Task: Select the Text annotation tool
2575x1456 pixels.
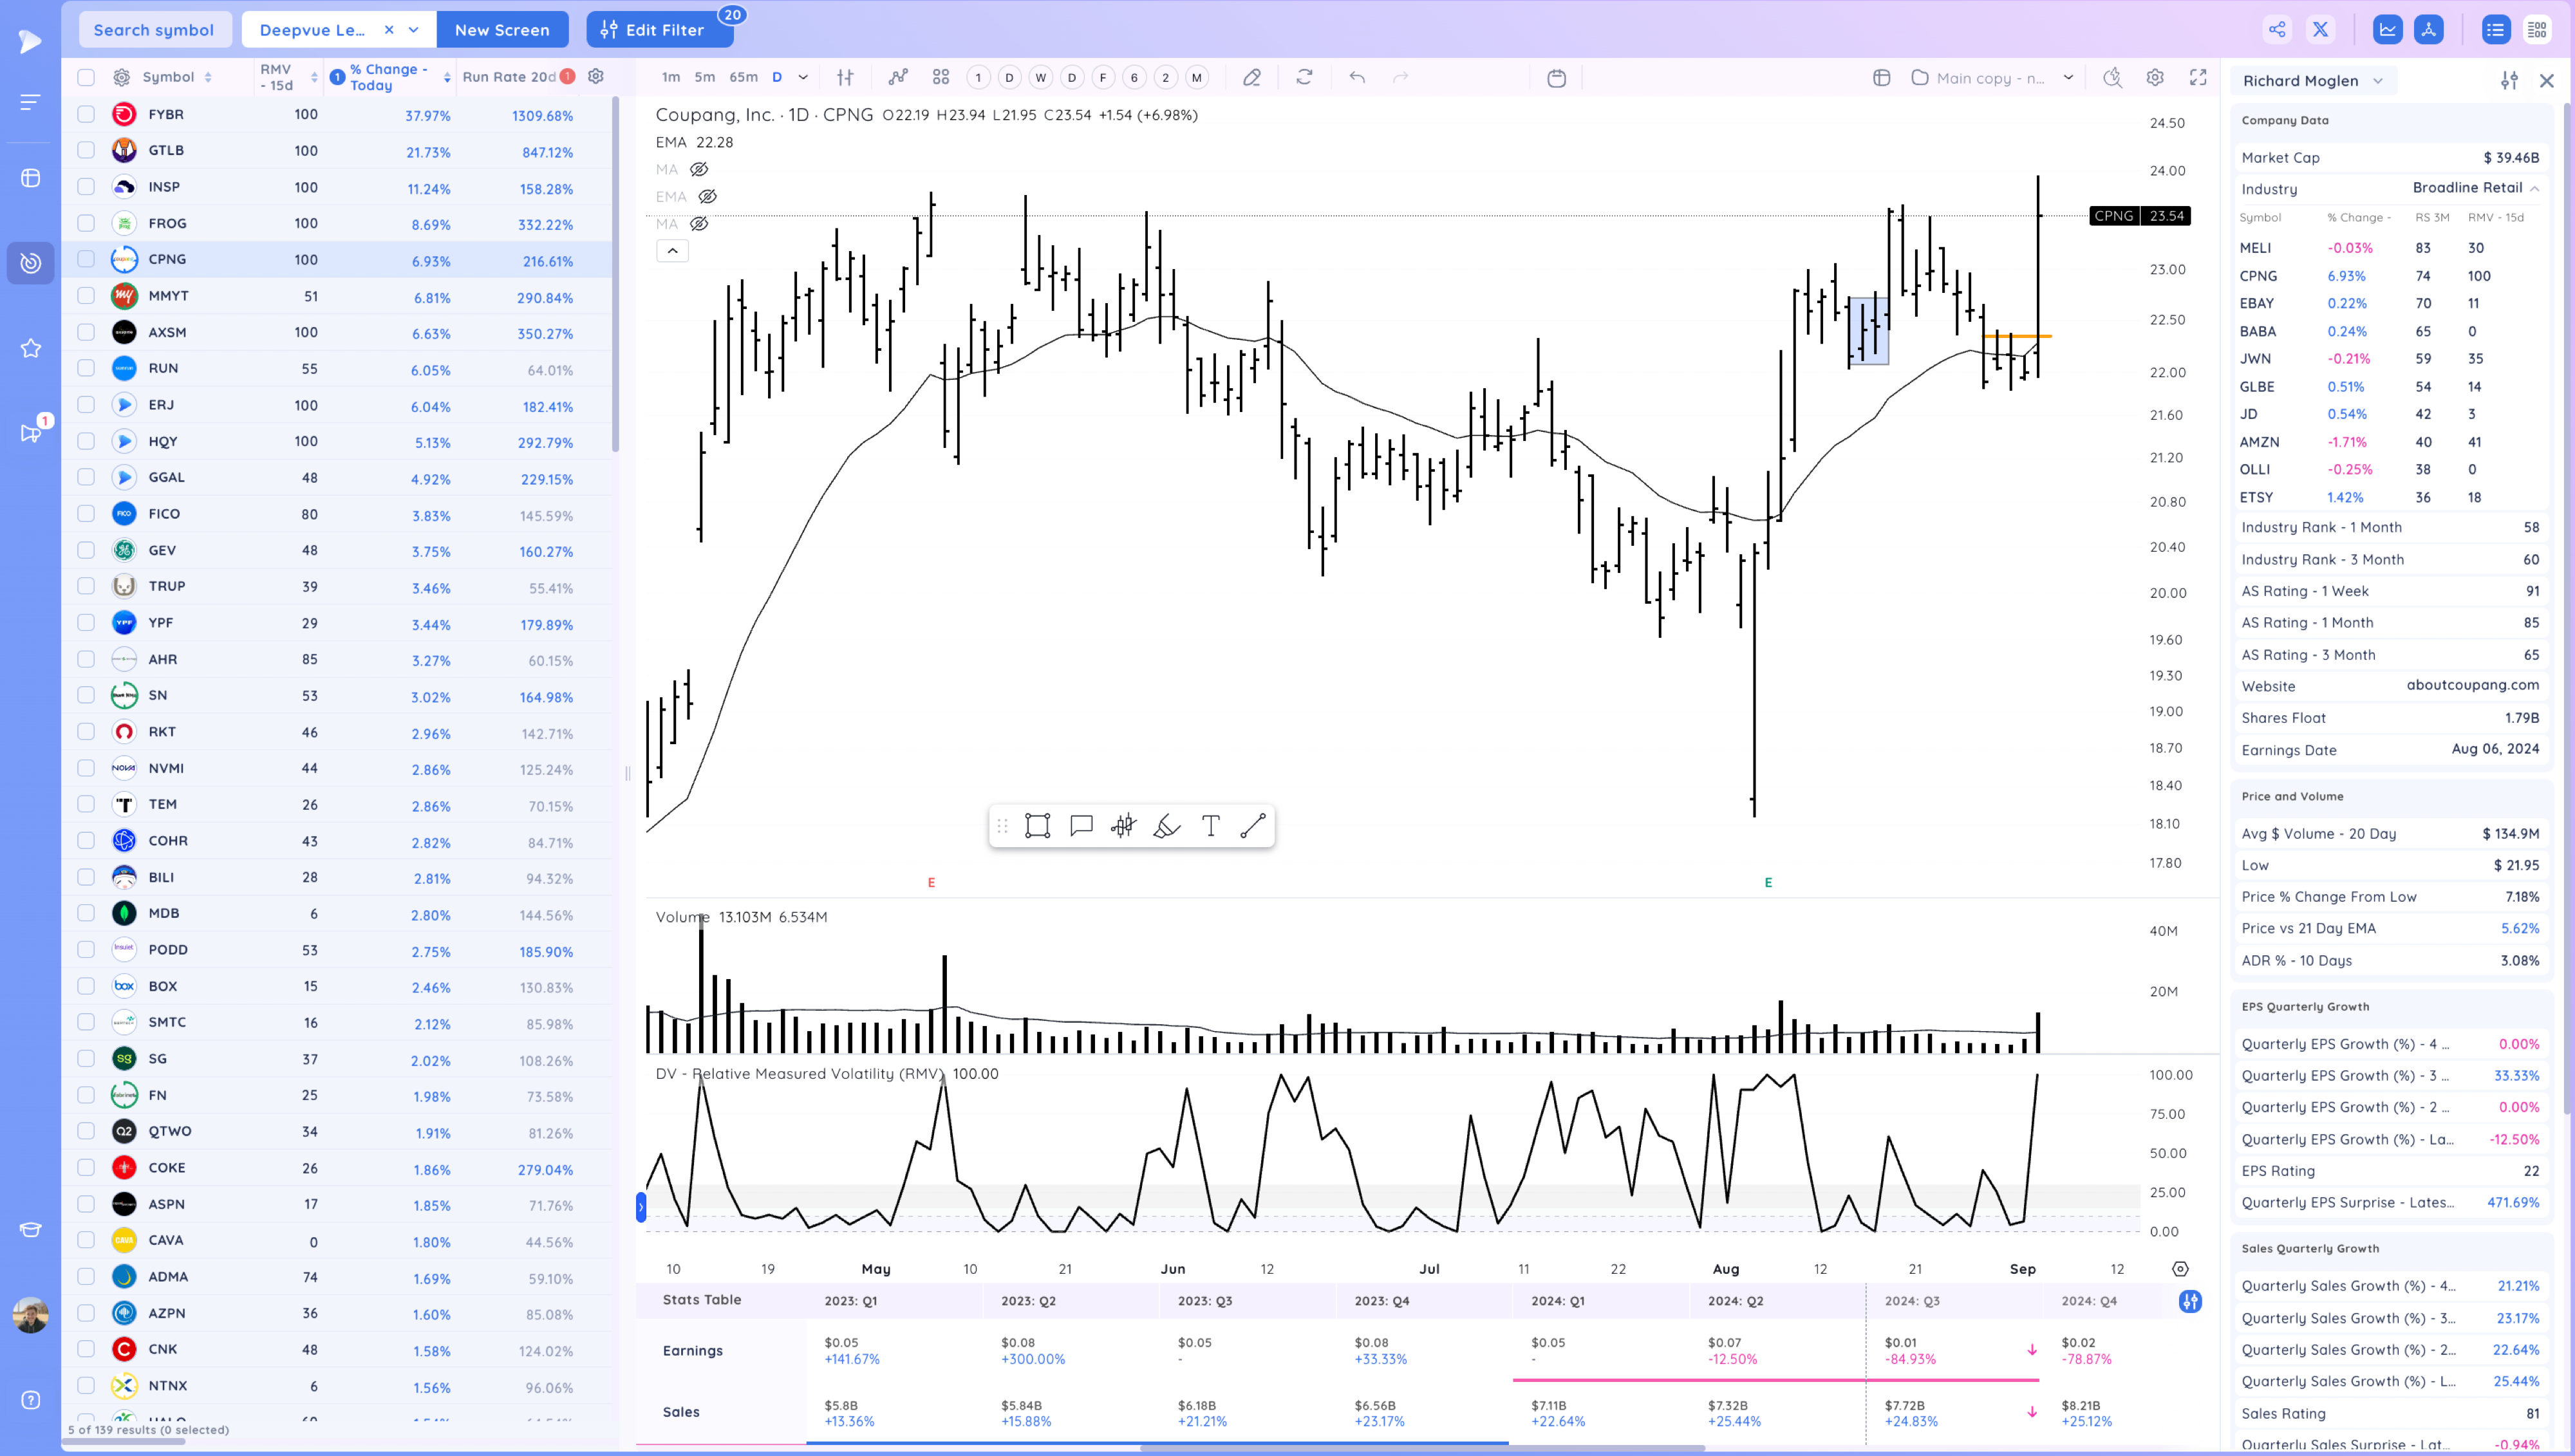Action: [x=1210, y=825]
